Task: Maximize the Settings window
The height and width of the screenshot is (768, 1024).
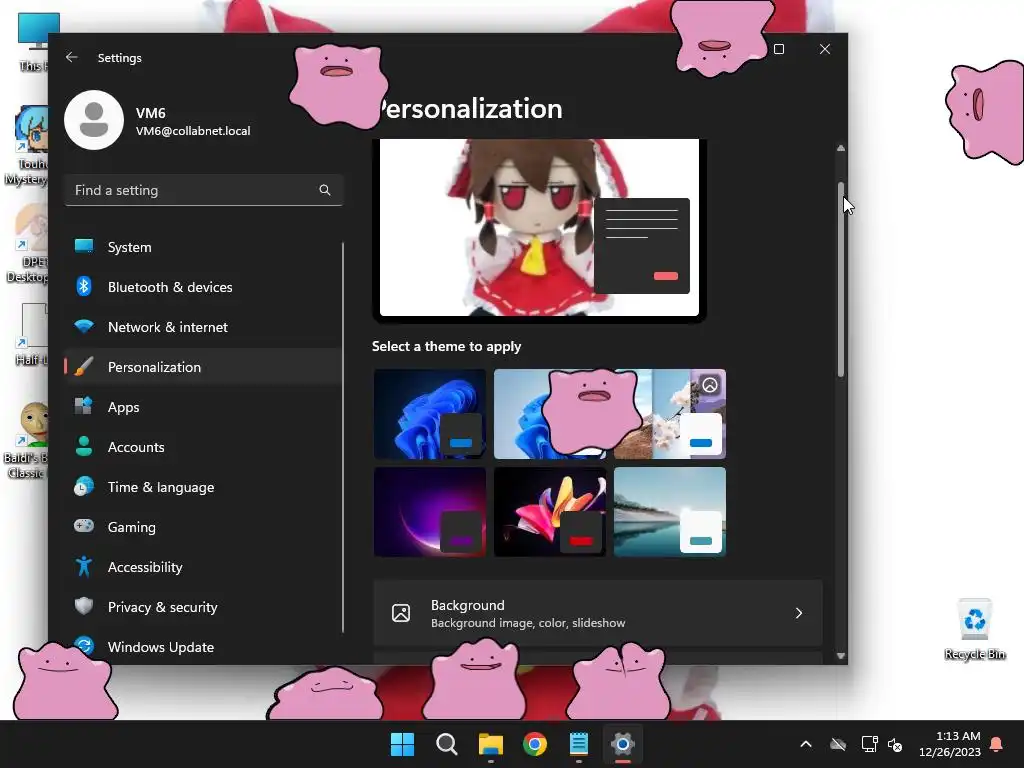Action: point(778,49)
